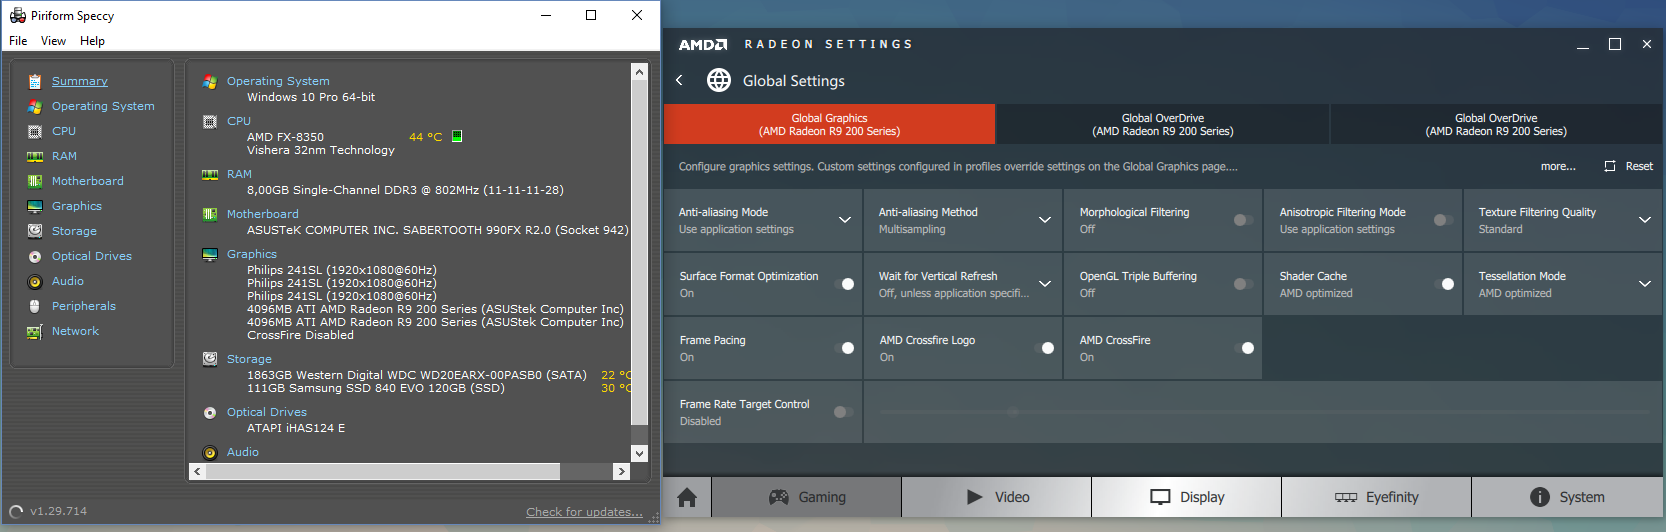Open the Help menu in Speccy
Screen dimensions: 1666x532
(x=92, y=41)
